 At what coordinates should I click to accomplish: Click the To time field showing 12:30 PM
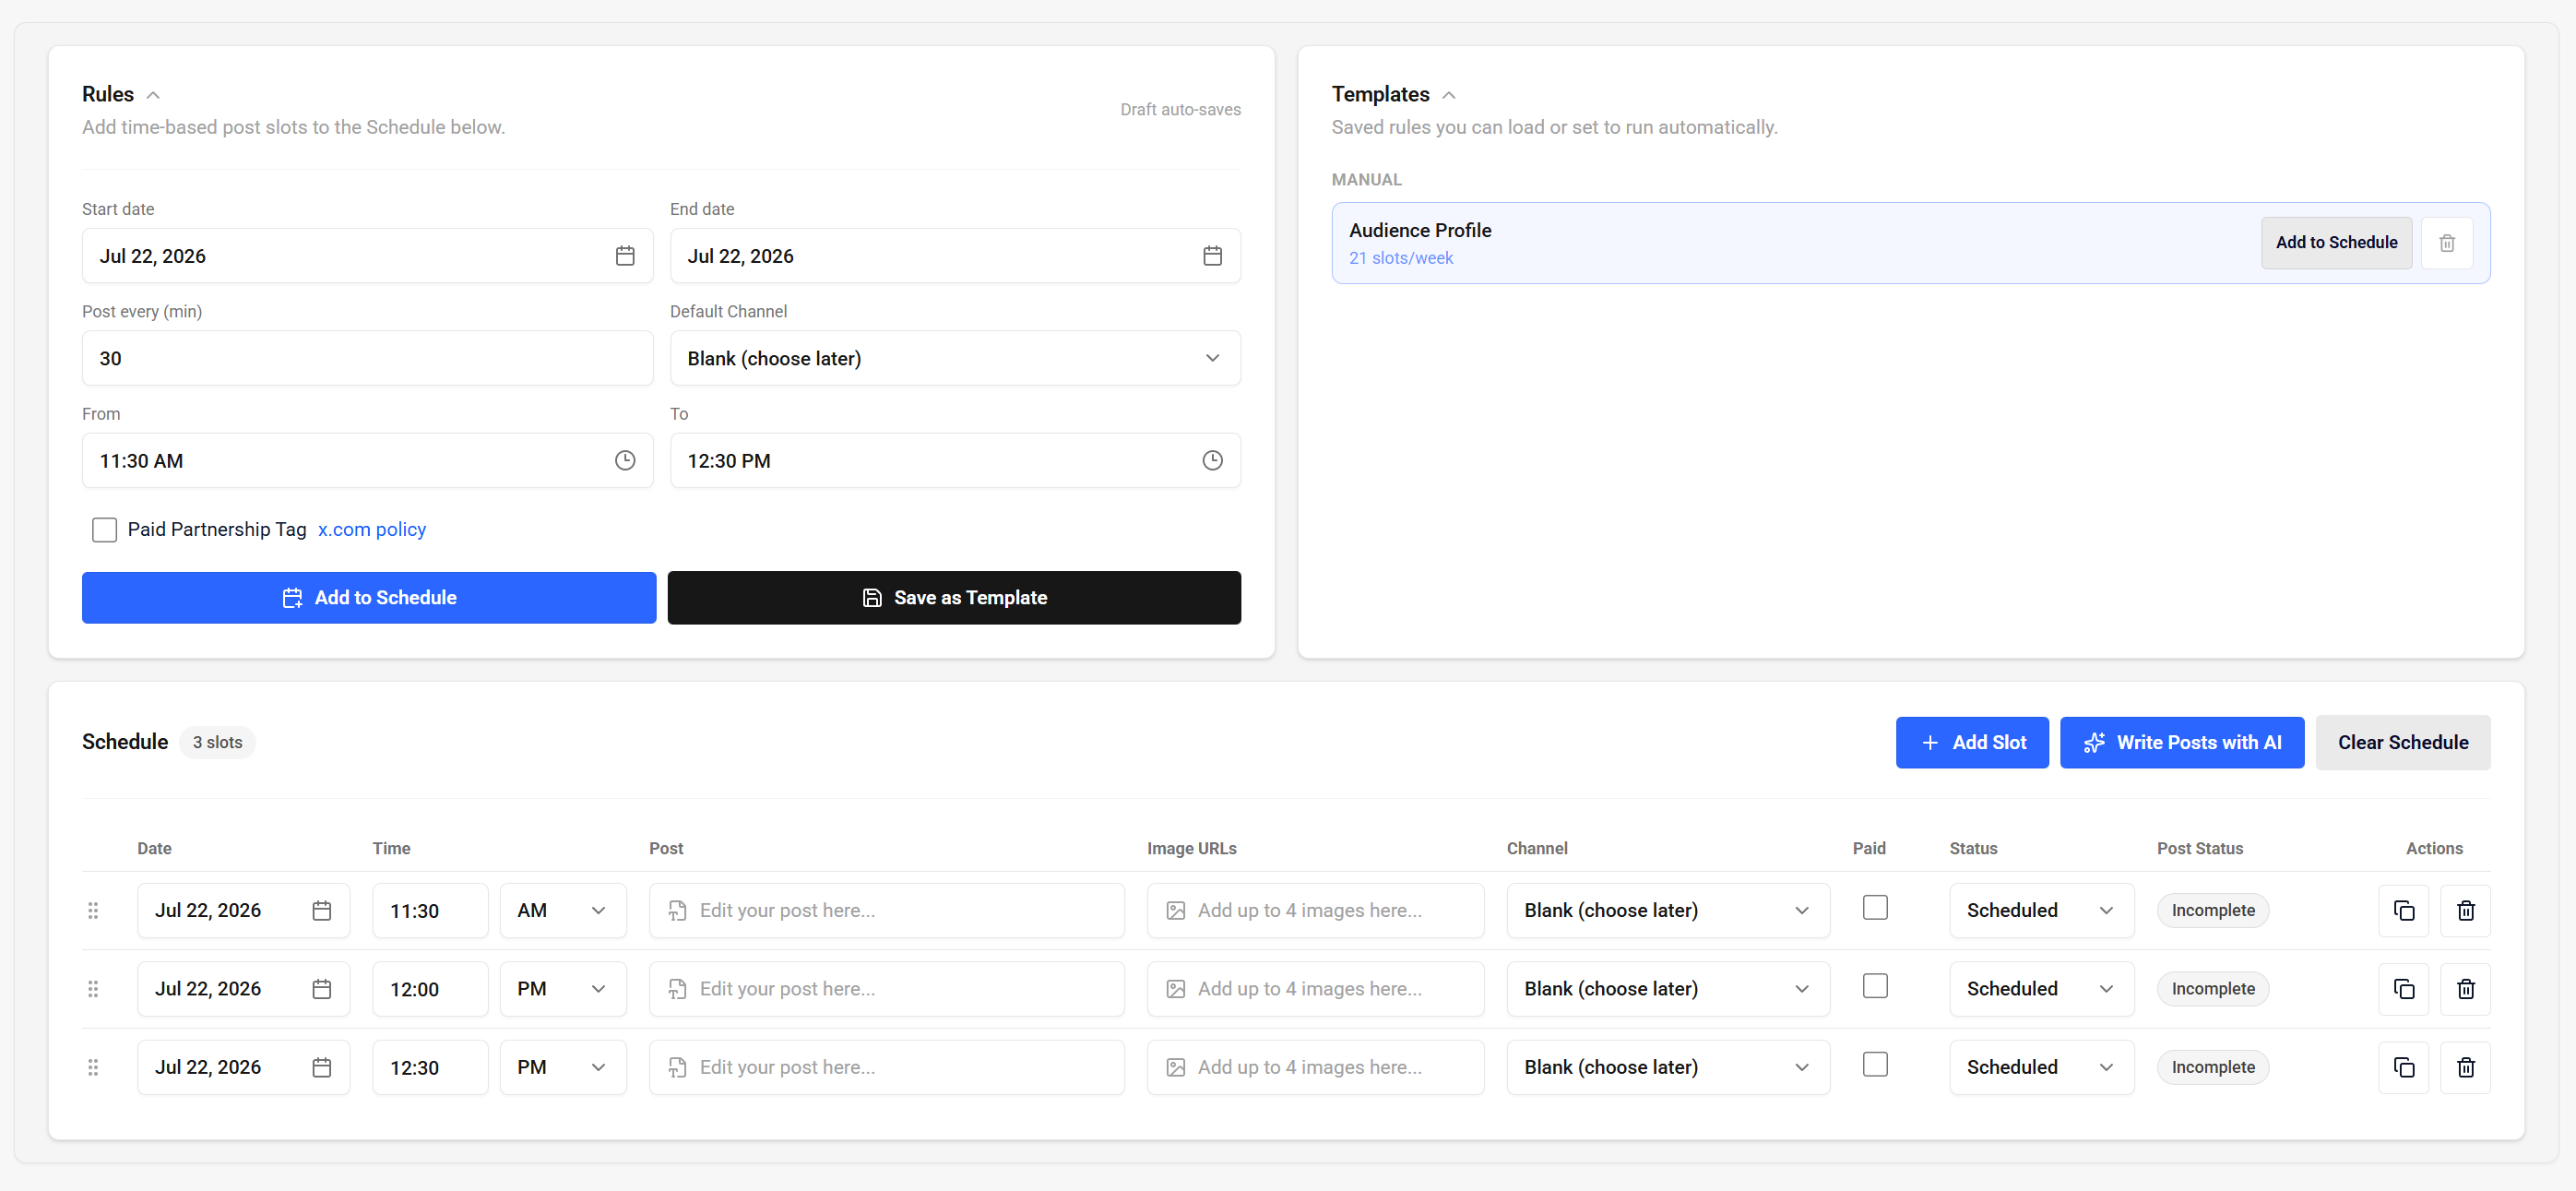click(955, 461)
